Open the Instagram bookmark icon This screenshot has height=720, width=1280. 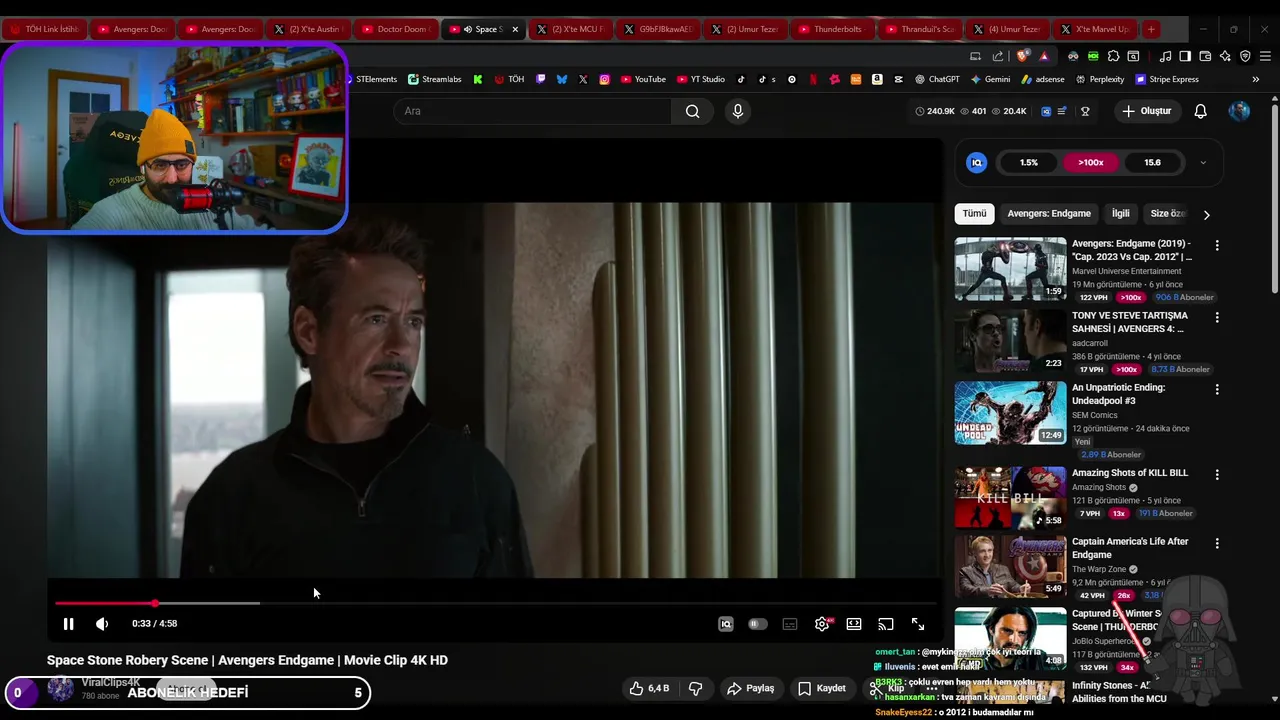[x=604, y=79]
